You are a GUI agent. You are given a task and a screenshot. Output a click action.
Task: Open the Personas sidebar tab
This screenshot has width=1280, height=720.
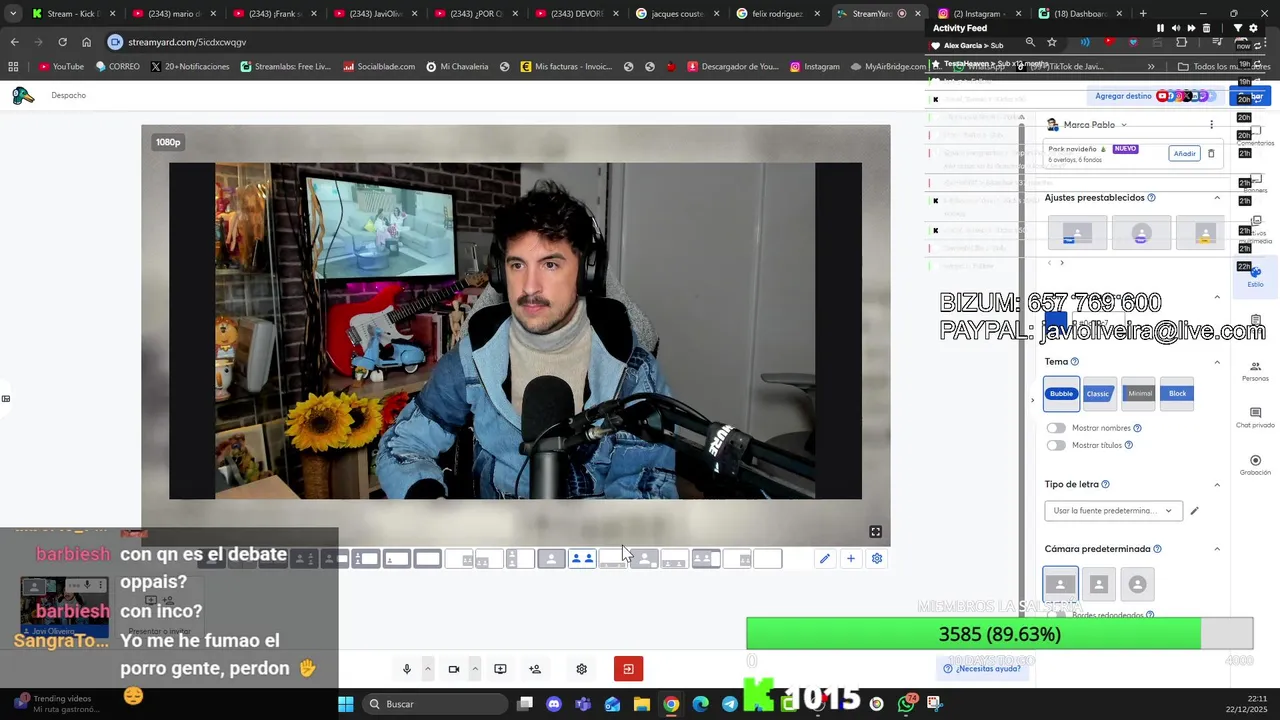click(x=1255, y=371)
